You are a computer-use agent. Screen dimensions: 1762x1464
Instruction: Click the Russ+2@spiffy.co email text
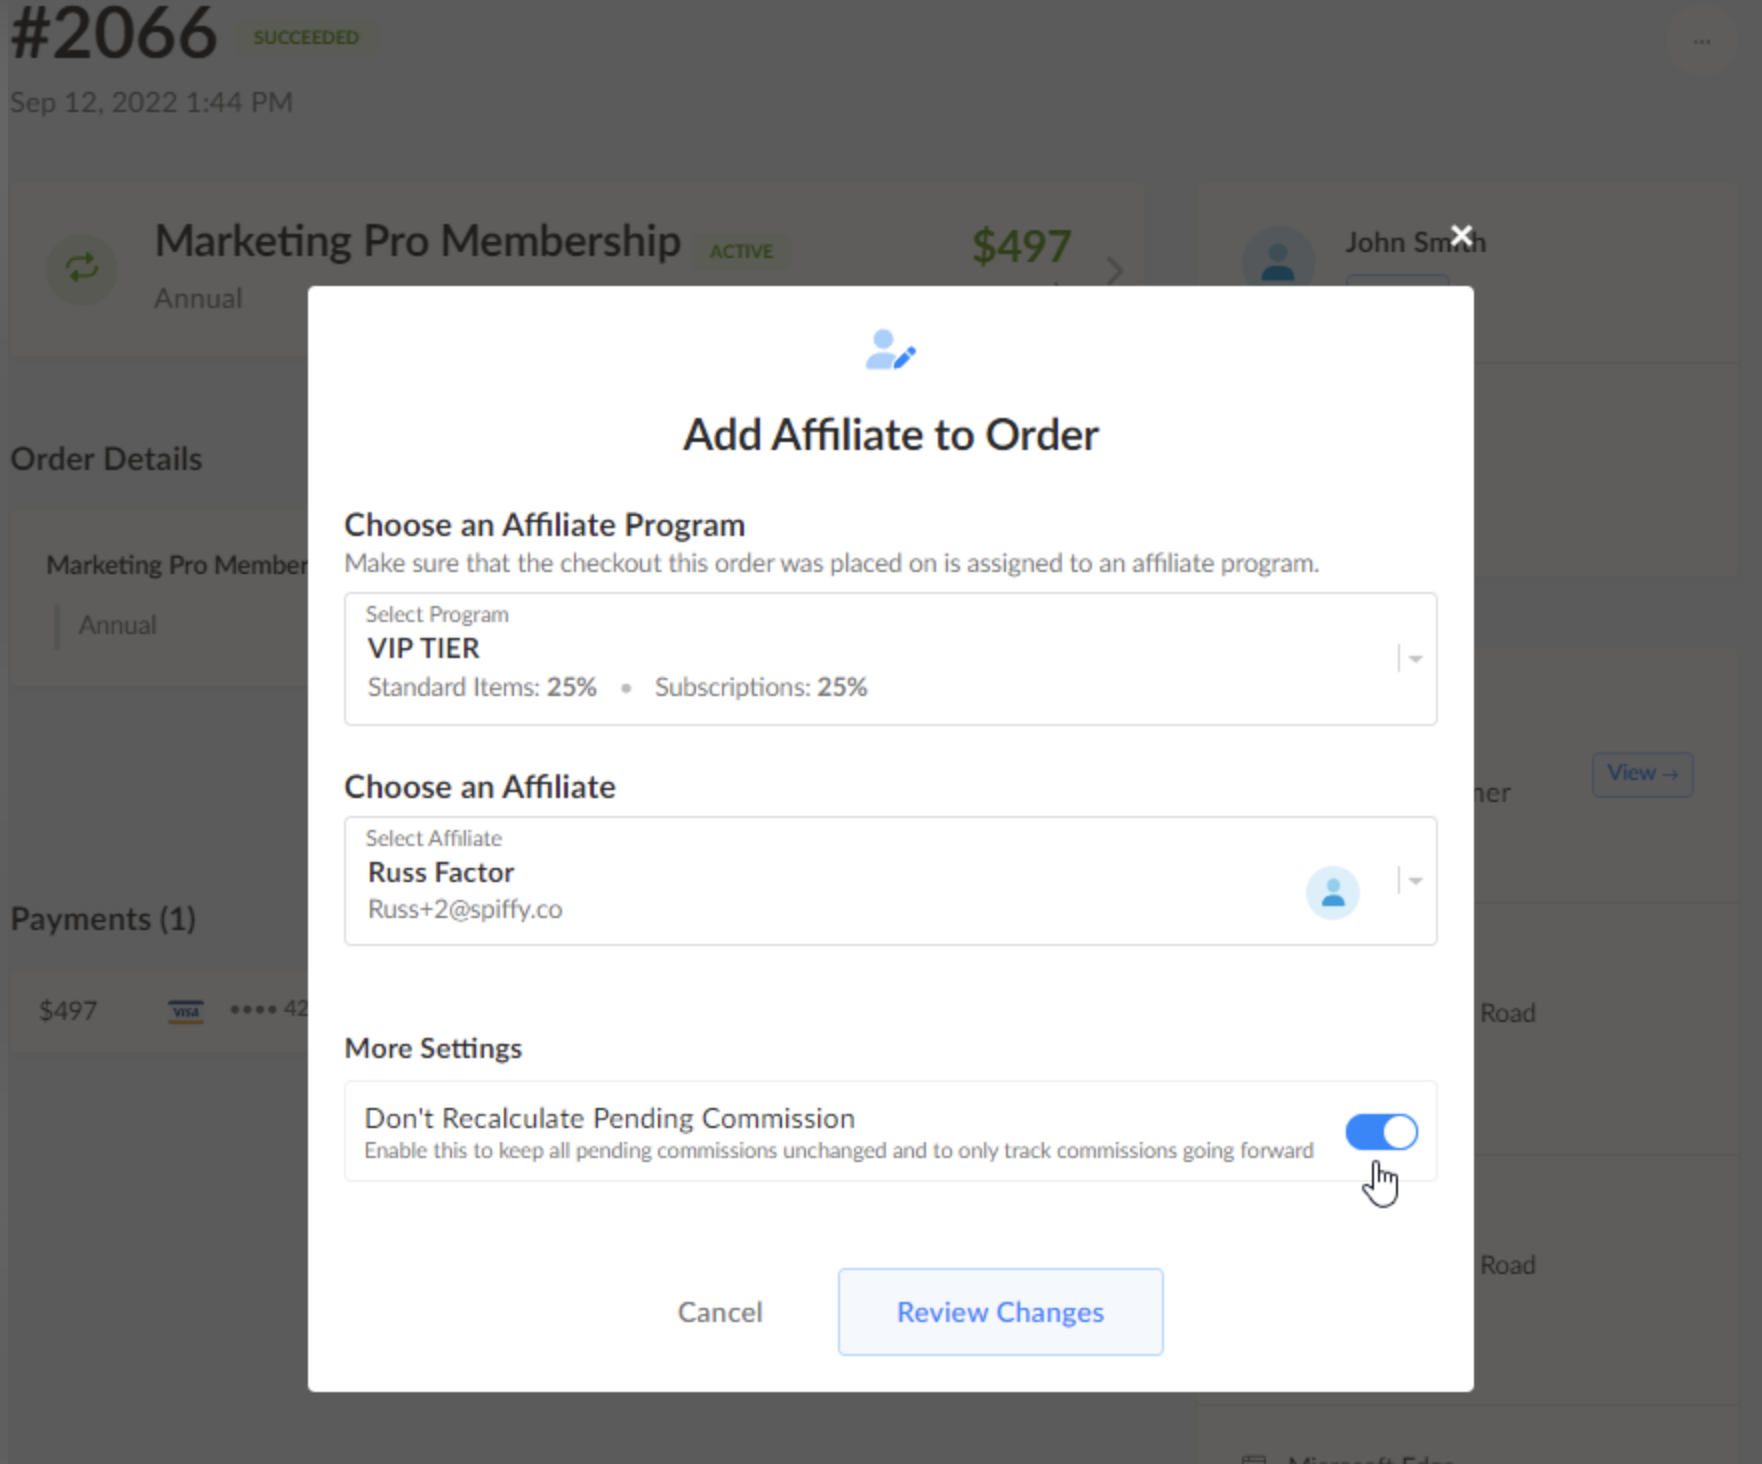[465, 909]
